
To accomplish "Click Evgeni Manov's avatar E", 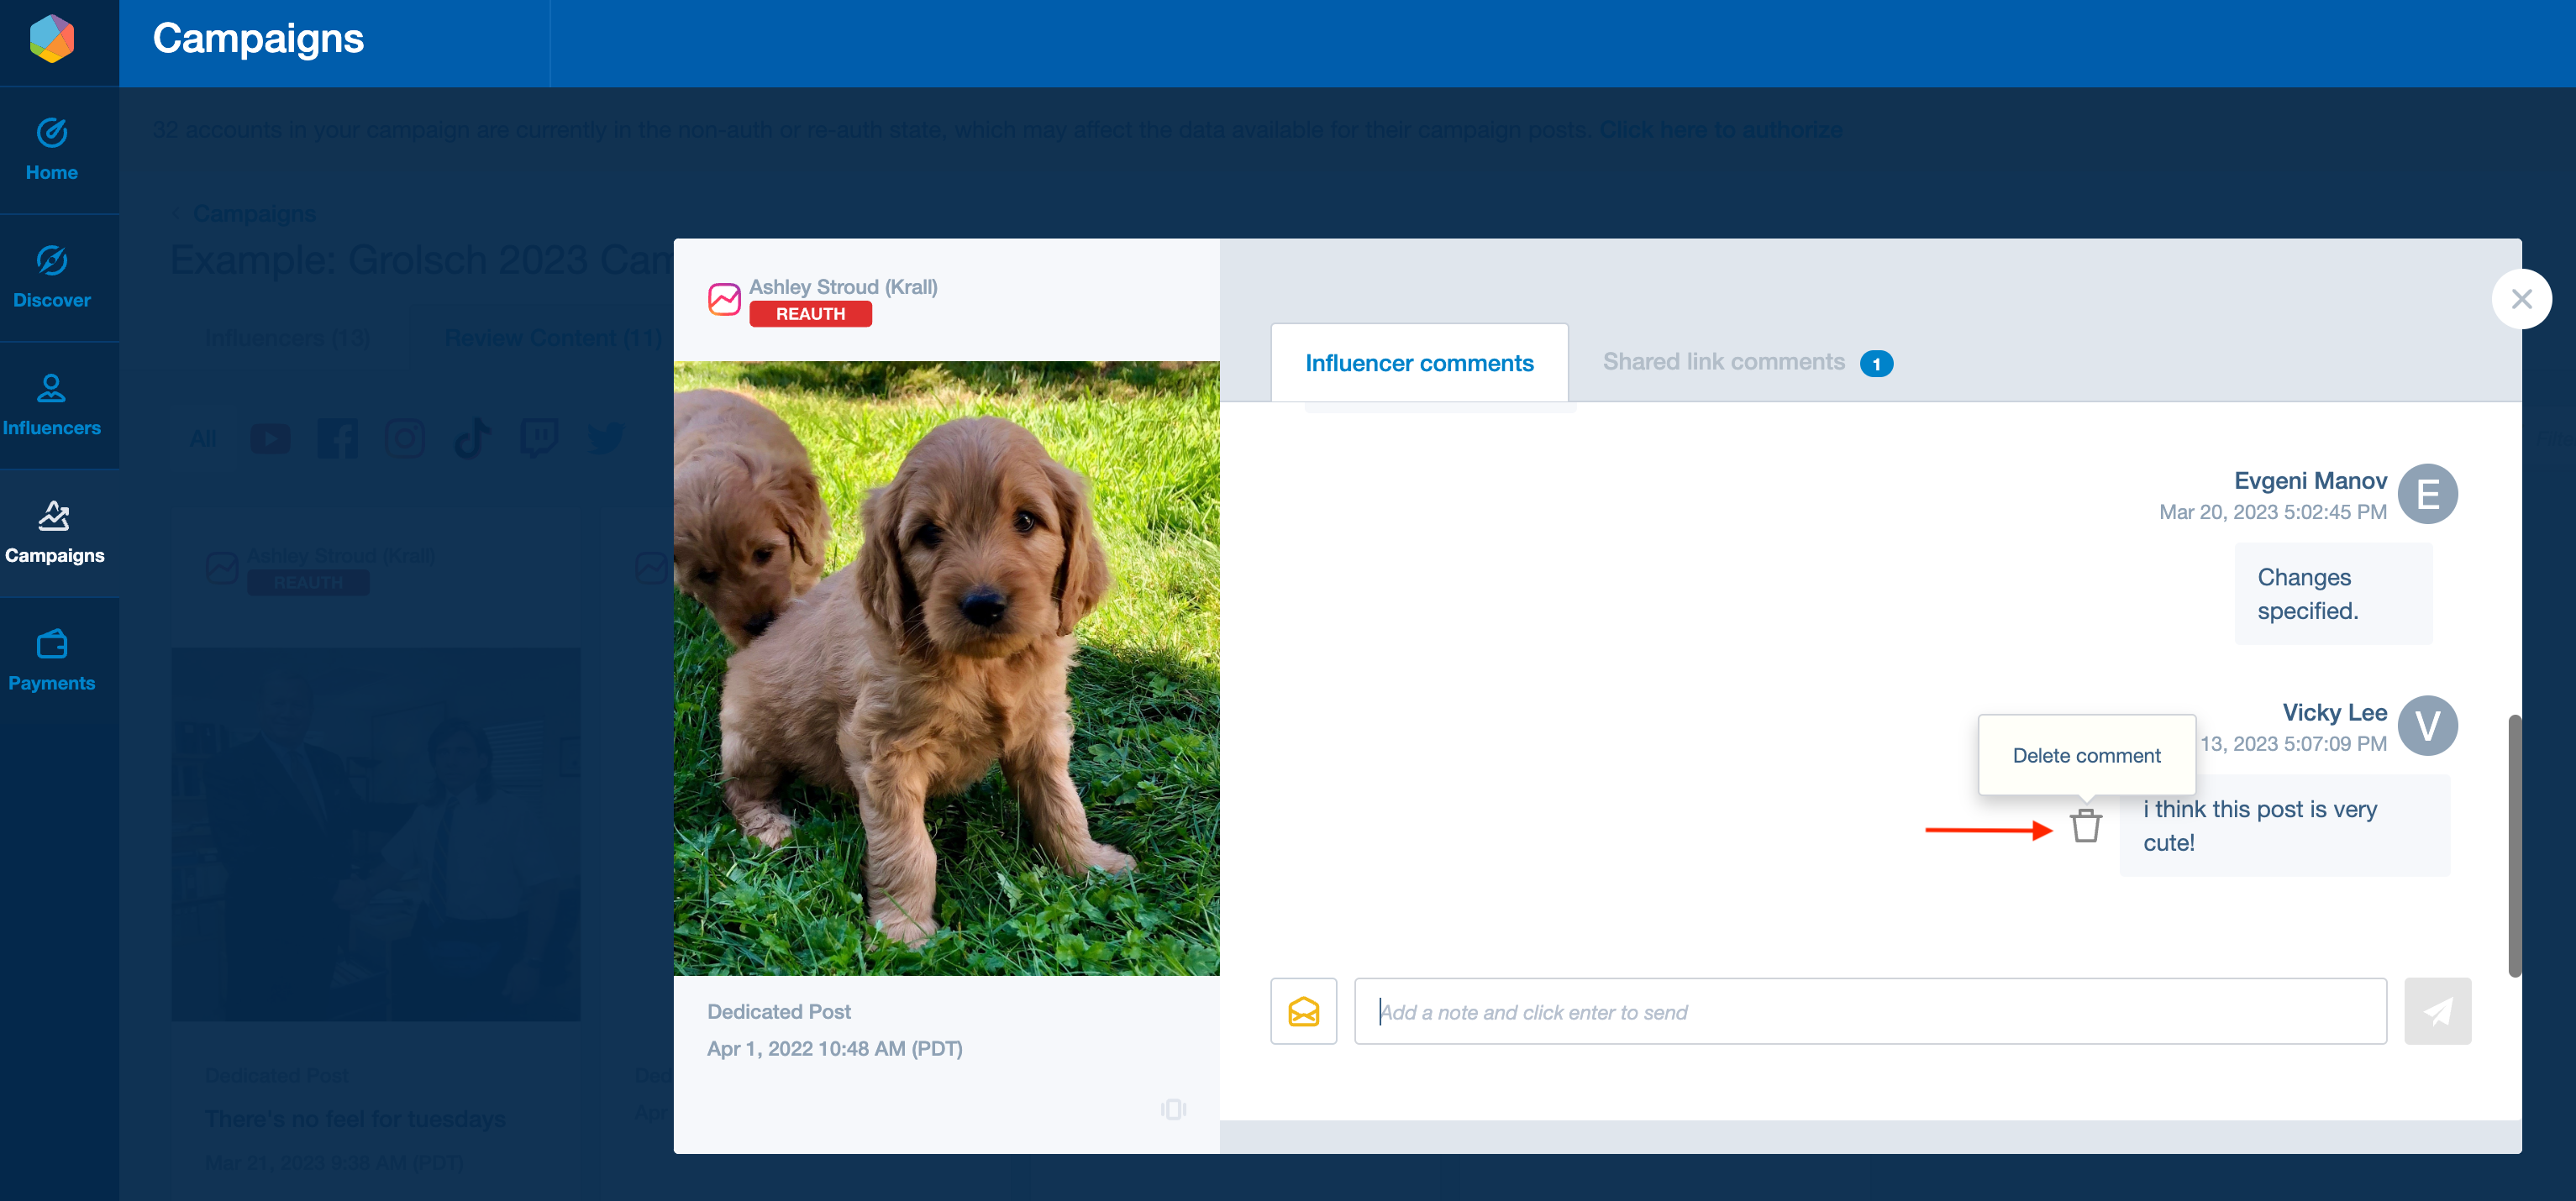I will click(x=2427, y=494).
